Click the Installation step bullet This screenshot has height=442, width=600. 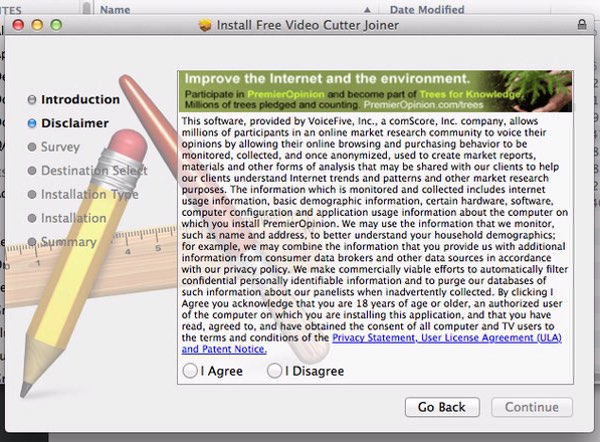coord(32,218)
